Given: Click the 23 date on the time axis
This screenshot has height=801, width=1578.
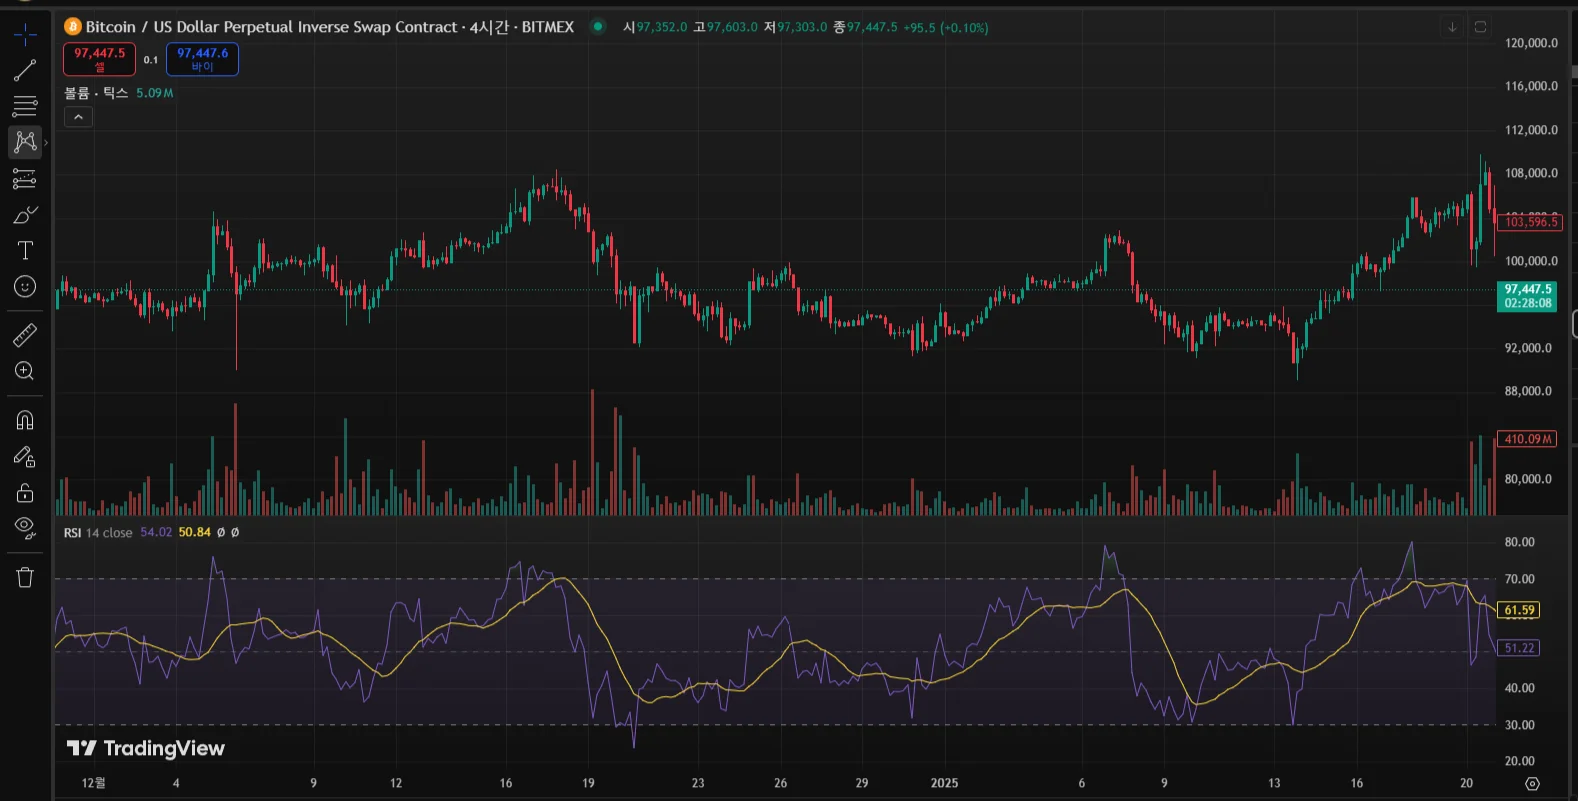Looking at the screenshot, I should pyautogui.click(x=698, y=783).
